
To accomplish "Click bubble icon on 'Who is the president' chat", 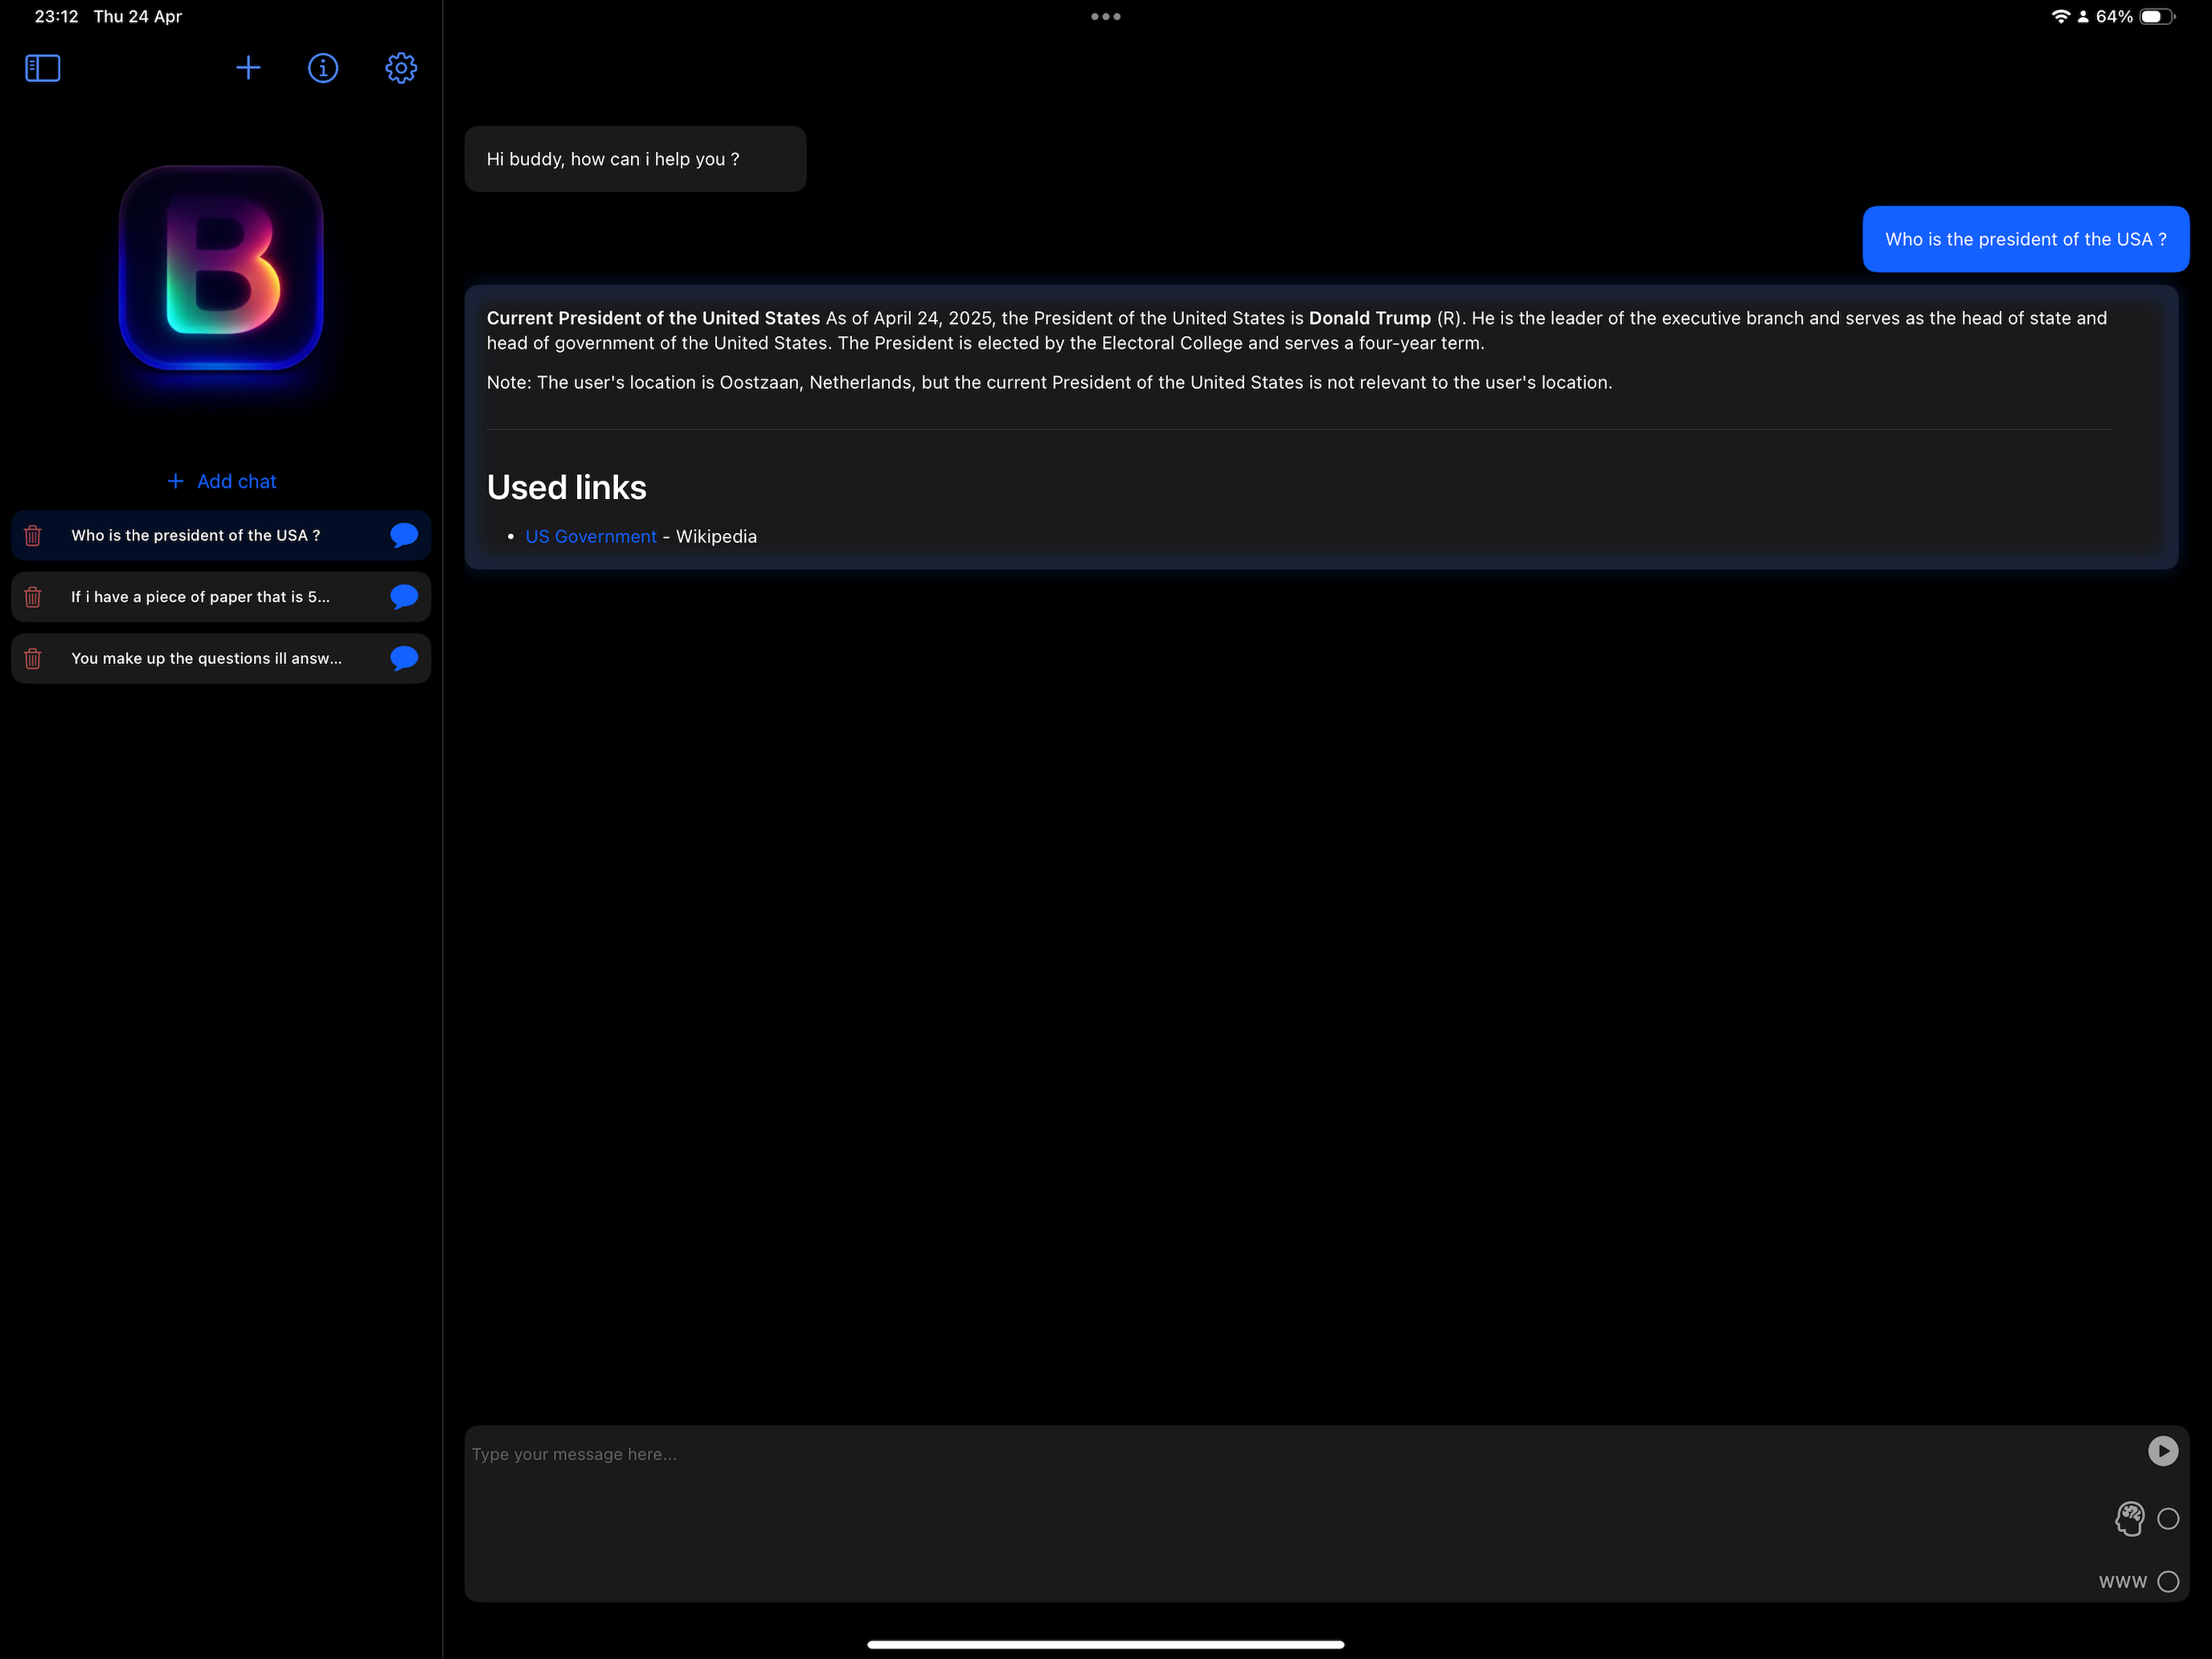I will pos(404,535).
